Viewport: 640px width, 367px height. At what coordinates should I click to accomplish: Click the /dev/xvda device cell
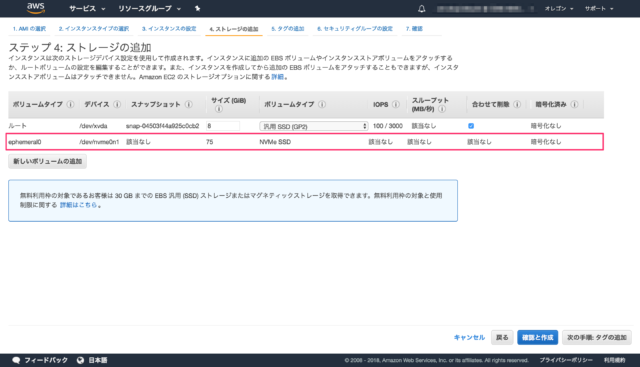[x=93, y=126]
